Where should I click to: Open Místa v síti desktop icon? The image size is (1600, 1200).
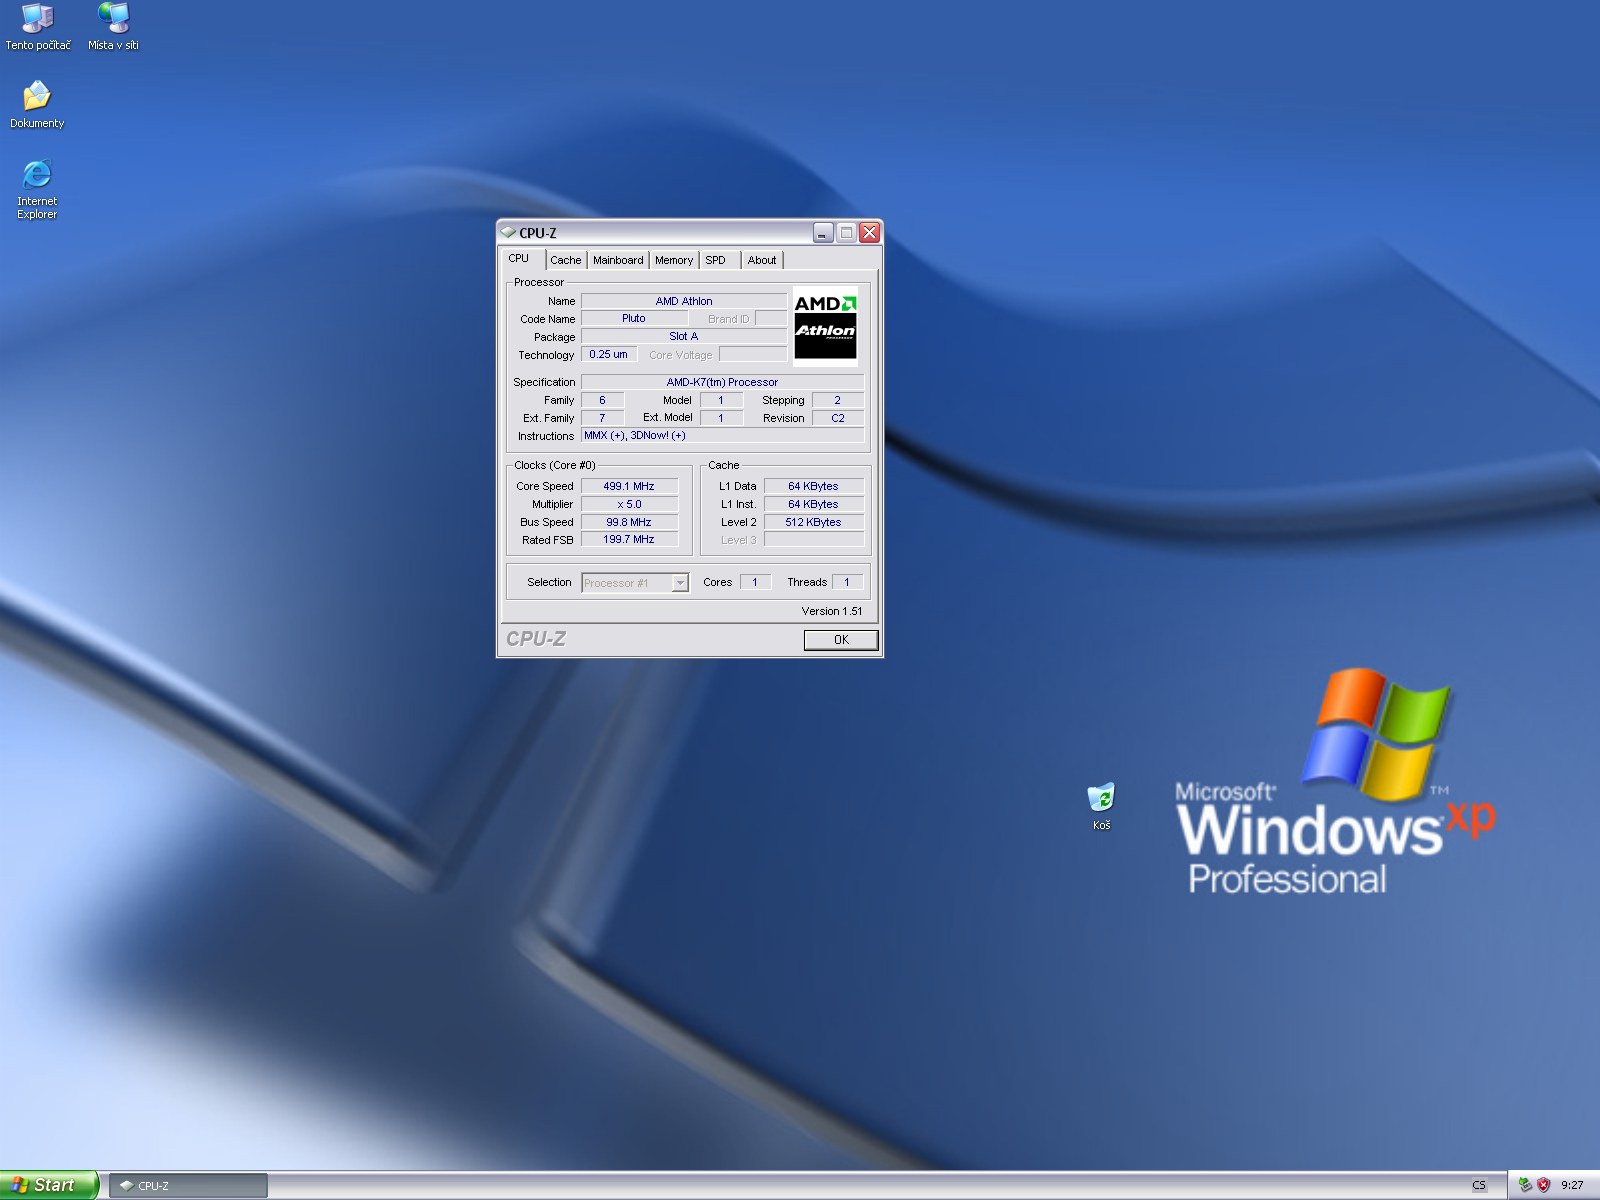click(113, 19)
